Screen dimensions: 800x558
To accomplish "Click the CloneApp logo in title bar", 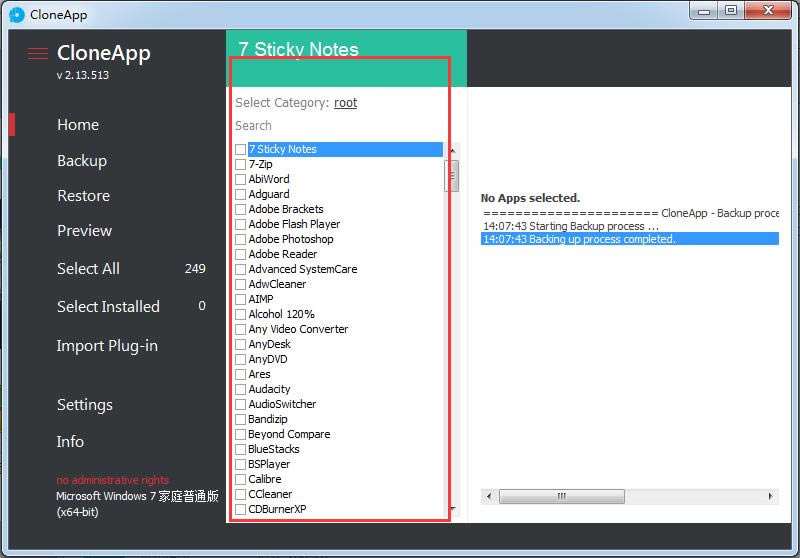I will click(x=17, y=15).
